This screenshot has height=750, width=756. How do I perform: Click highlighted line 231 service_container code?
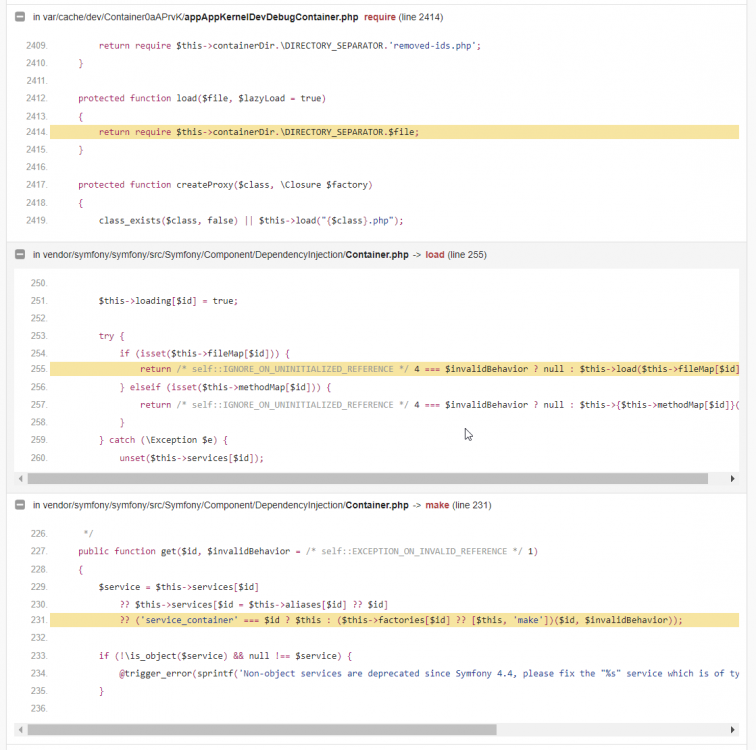(x=401, y=620)
